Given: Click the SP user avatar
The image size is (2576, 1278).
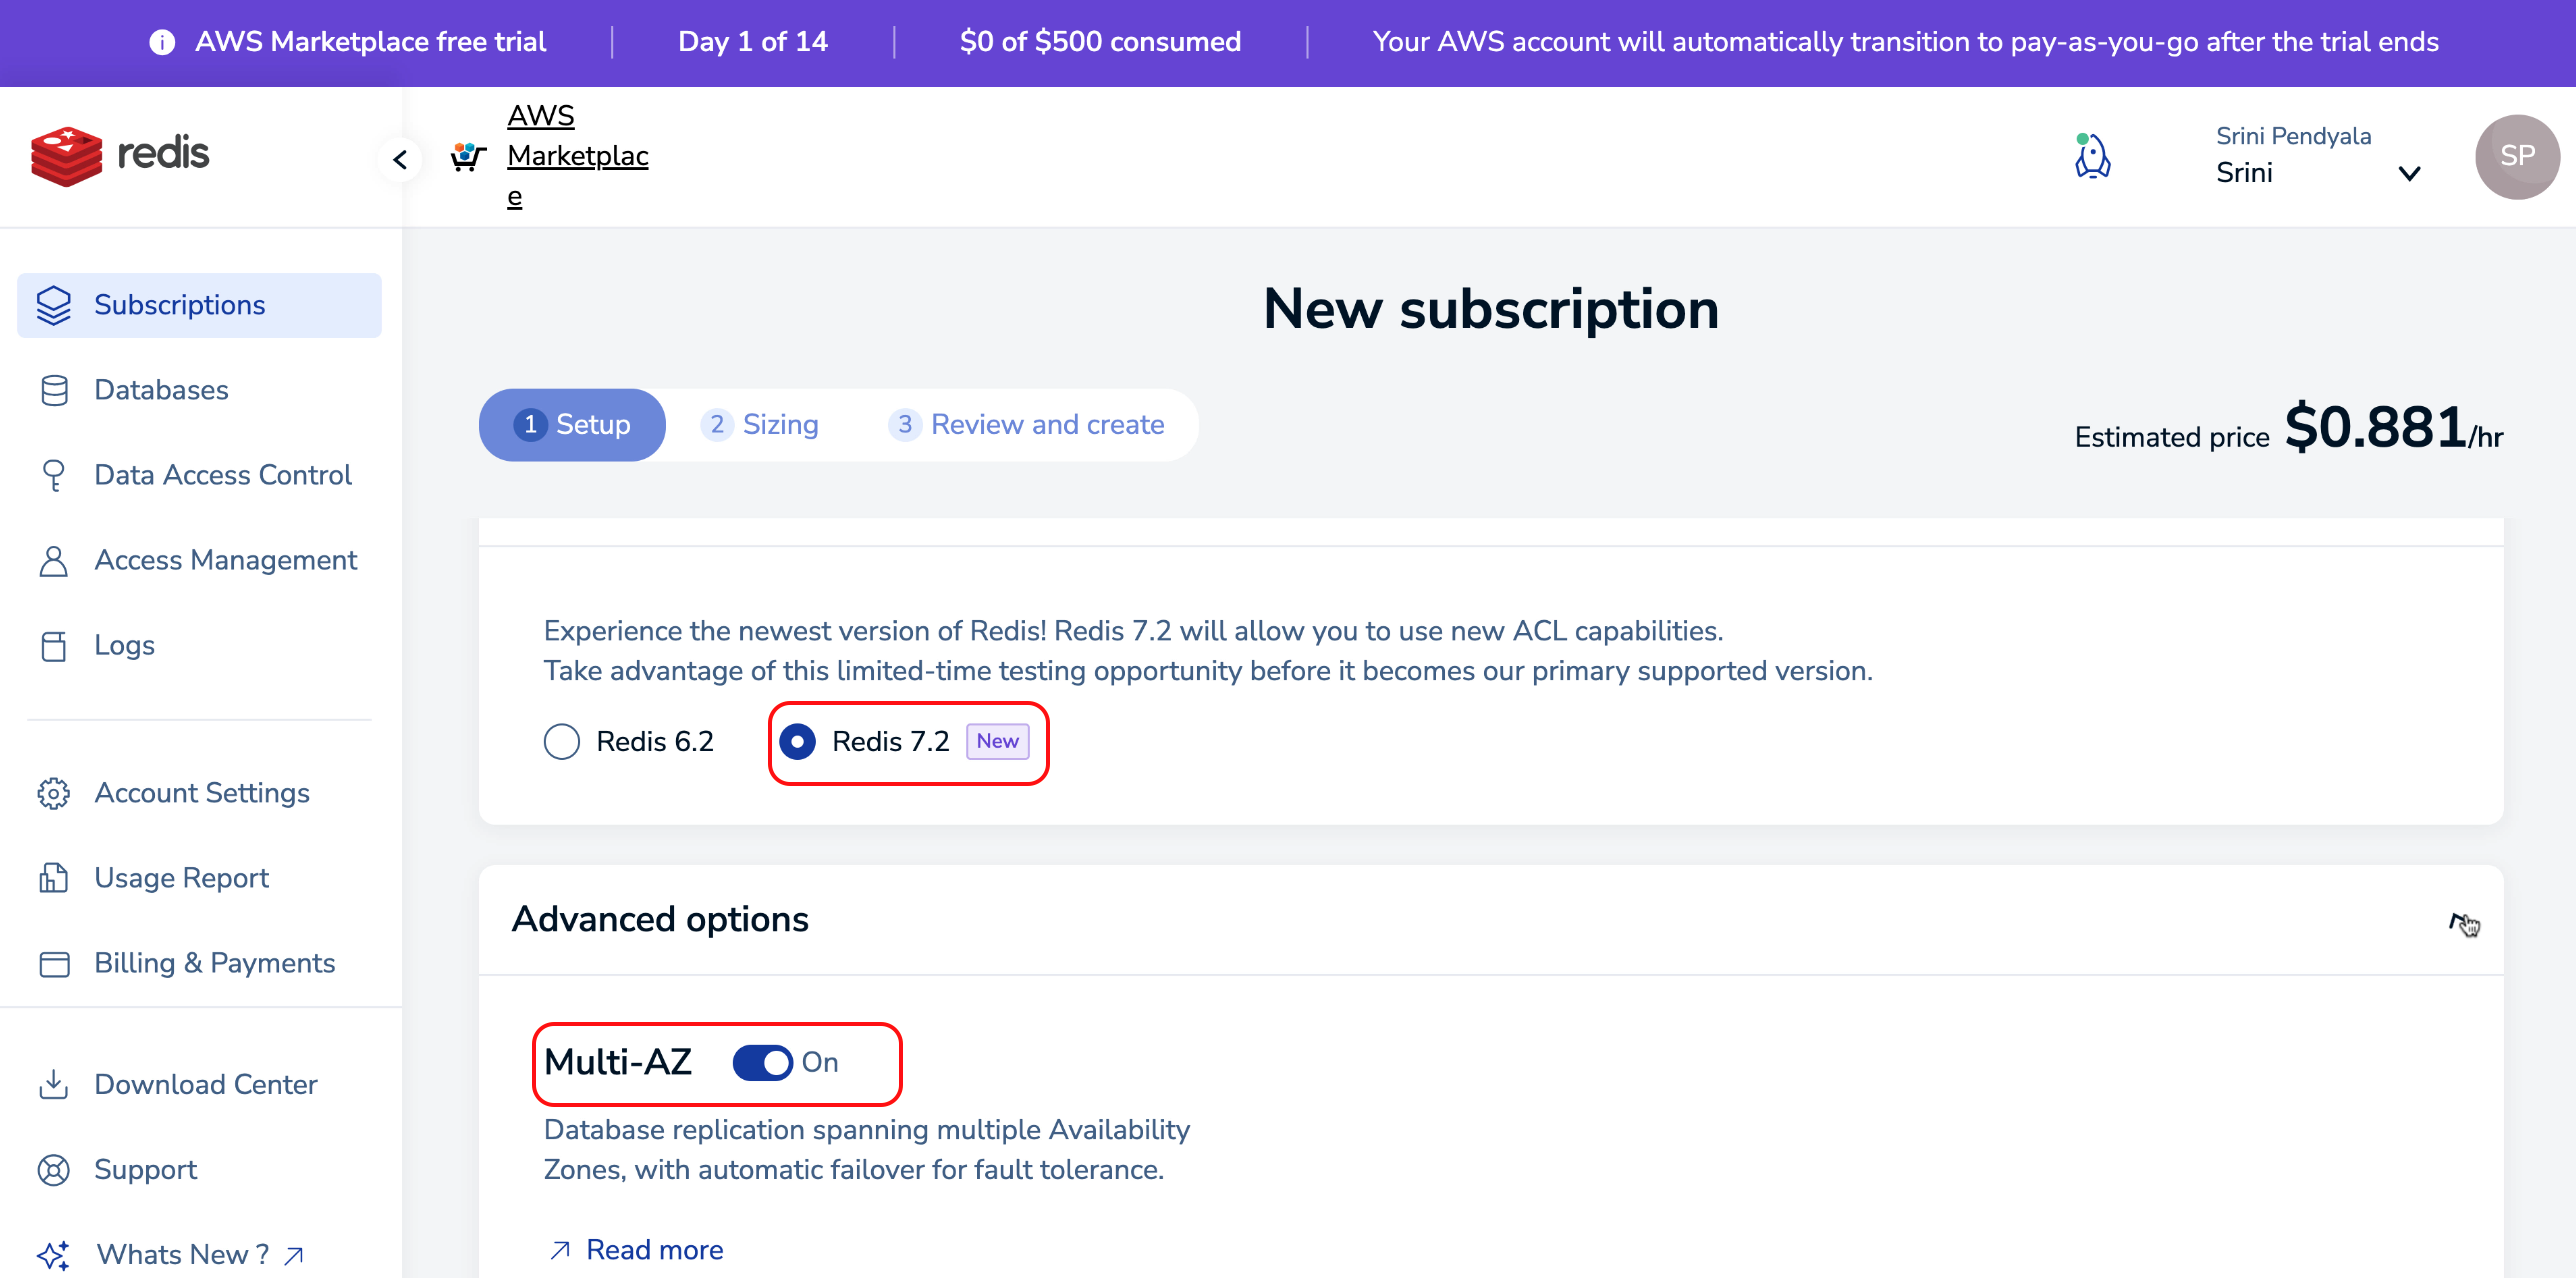Looking at the screenshot, I should (2517, 157).
